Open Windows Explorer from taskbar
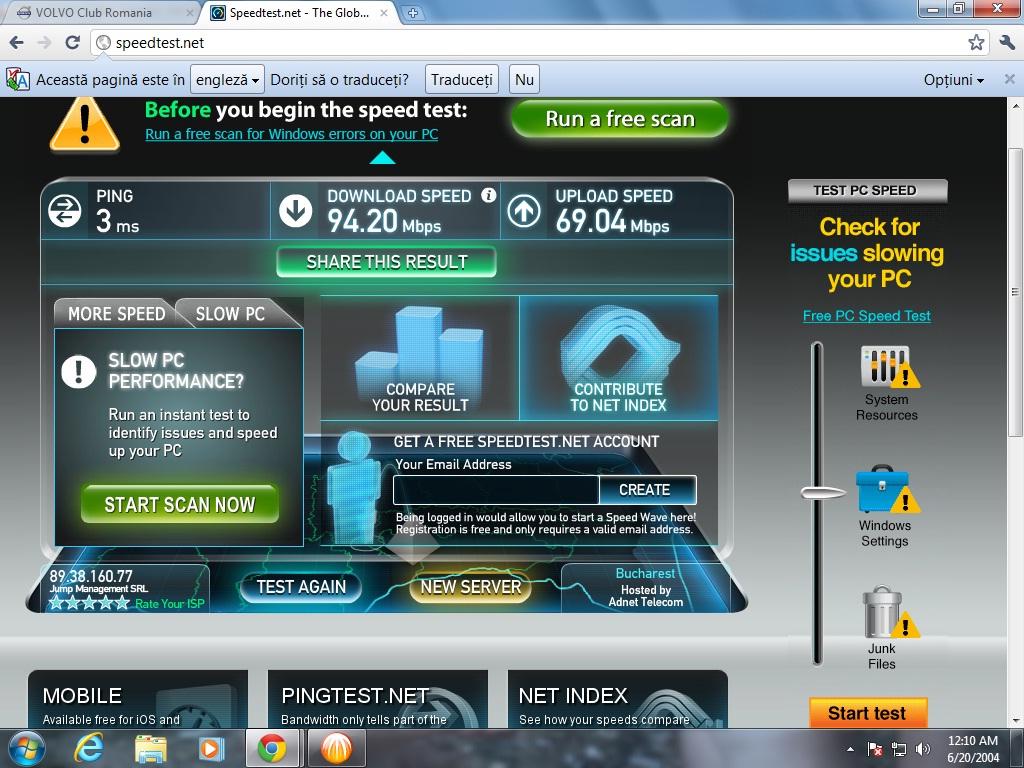Image resolution: width=1024 pixels, height=768 pixels. [151, 749]
